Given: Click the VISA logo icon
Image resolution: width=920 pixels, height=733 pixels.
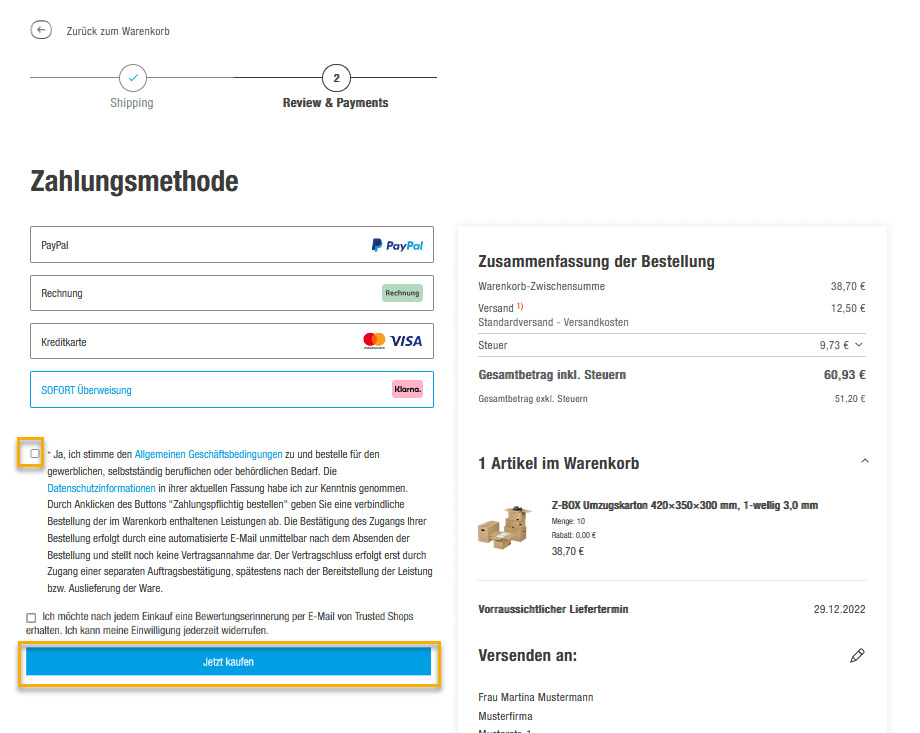Looking at the screenshot, I should (x=406, y=341).
